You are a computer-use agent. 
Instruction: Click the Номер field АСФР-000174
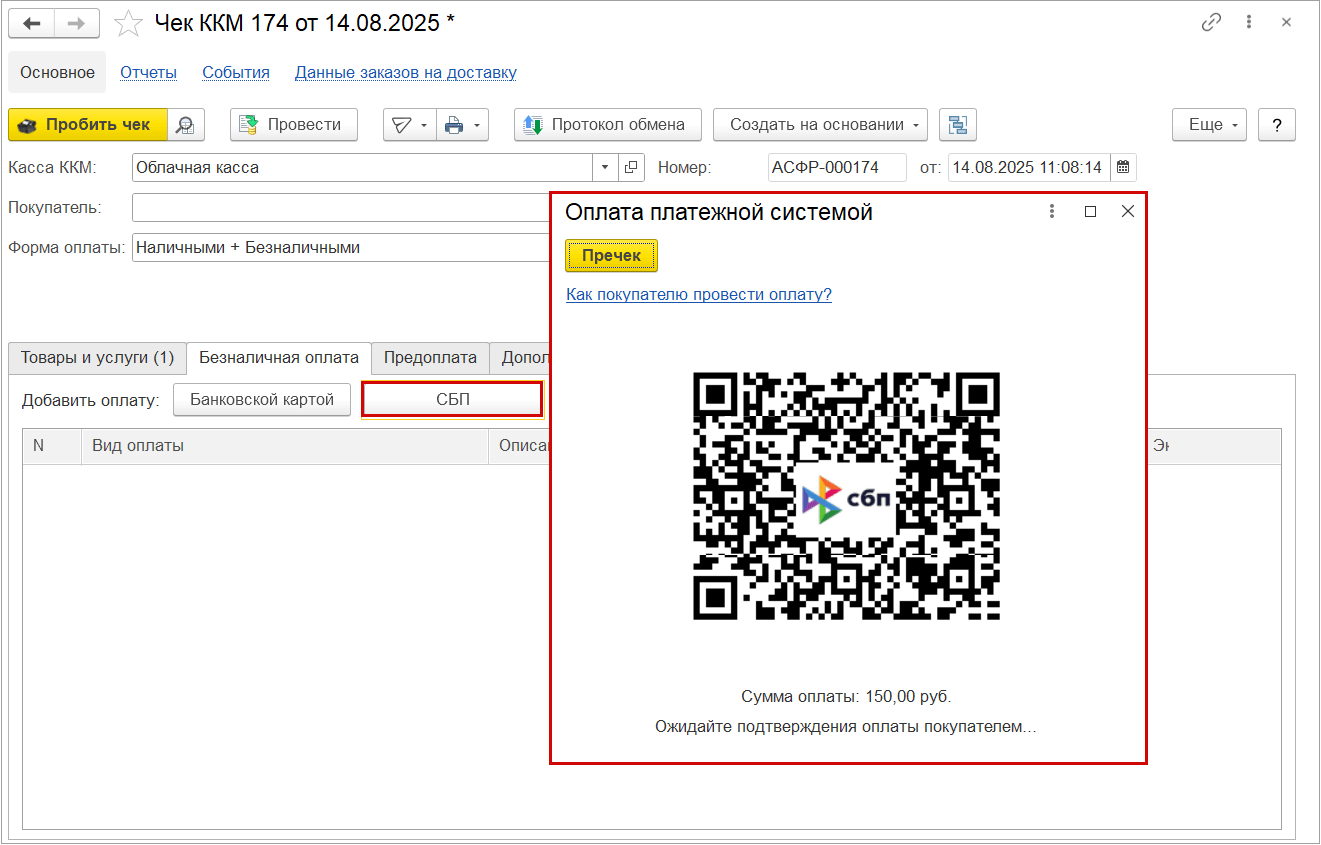837,167
